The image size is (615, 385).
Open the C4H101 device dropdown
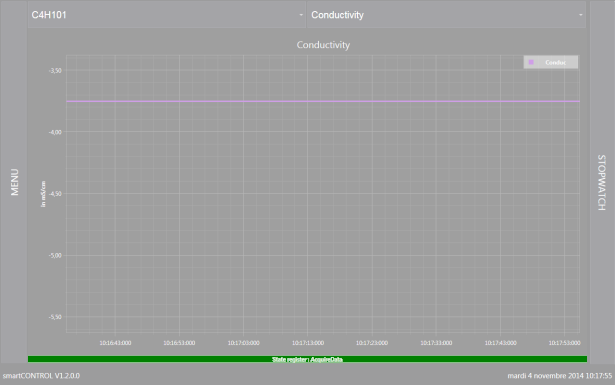167,15
